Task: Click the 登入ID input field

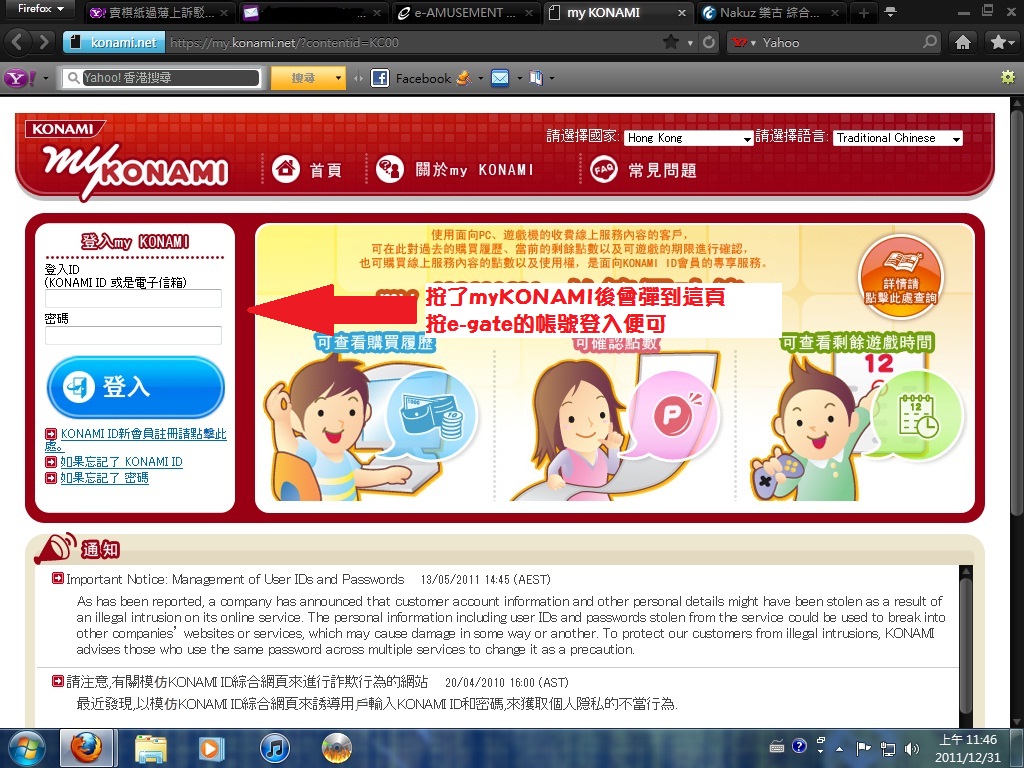Action: [x=133, y=298]
